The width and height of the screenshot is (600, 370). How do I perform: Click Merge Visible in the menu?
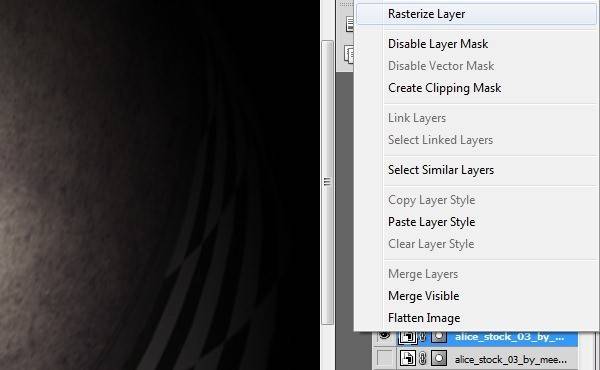[x=423, y=296]
